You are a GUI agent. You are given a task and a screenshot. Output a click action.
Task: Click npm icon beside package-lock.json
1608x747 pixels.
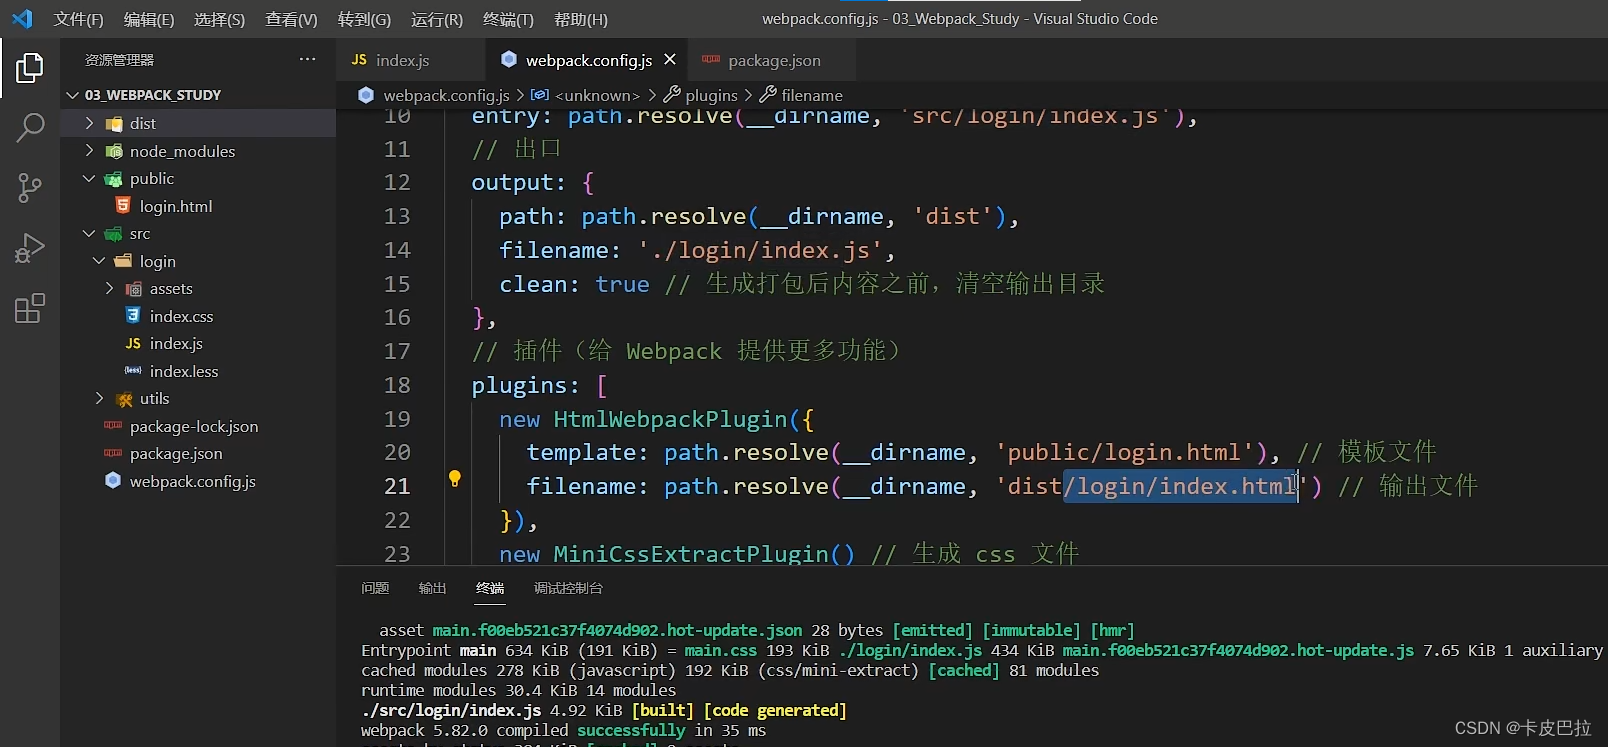pos(113,426)
